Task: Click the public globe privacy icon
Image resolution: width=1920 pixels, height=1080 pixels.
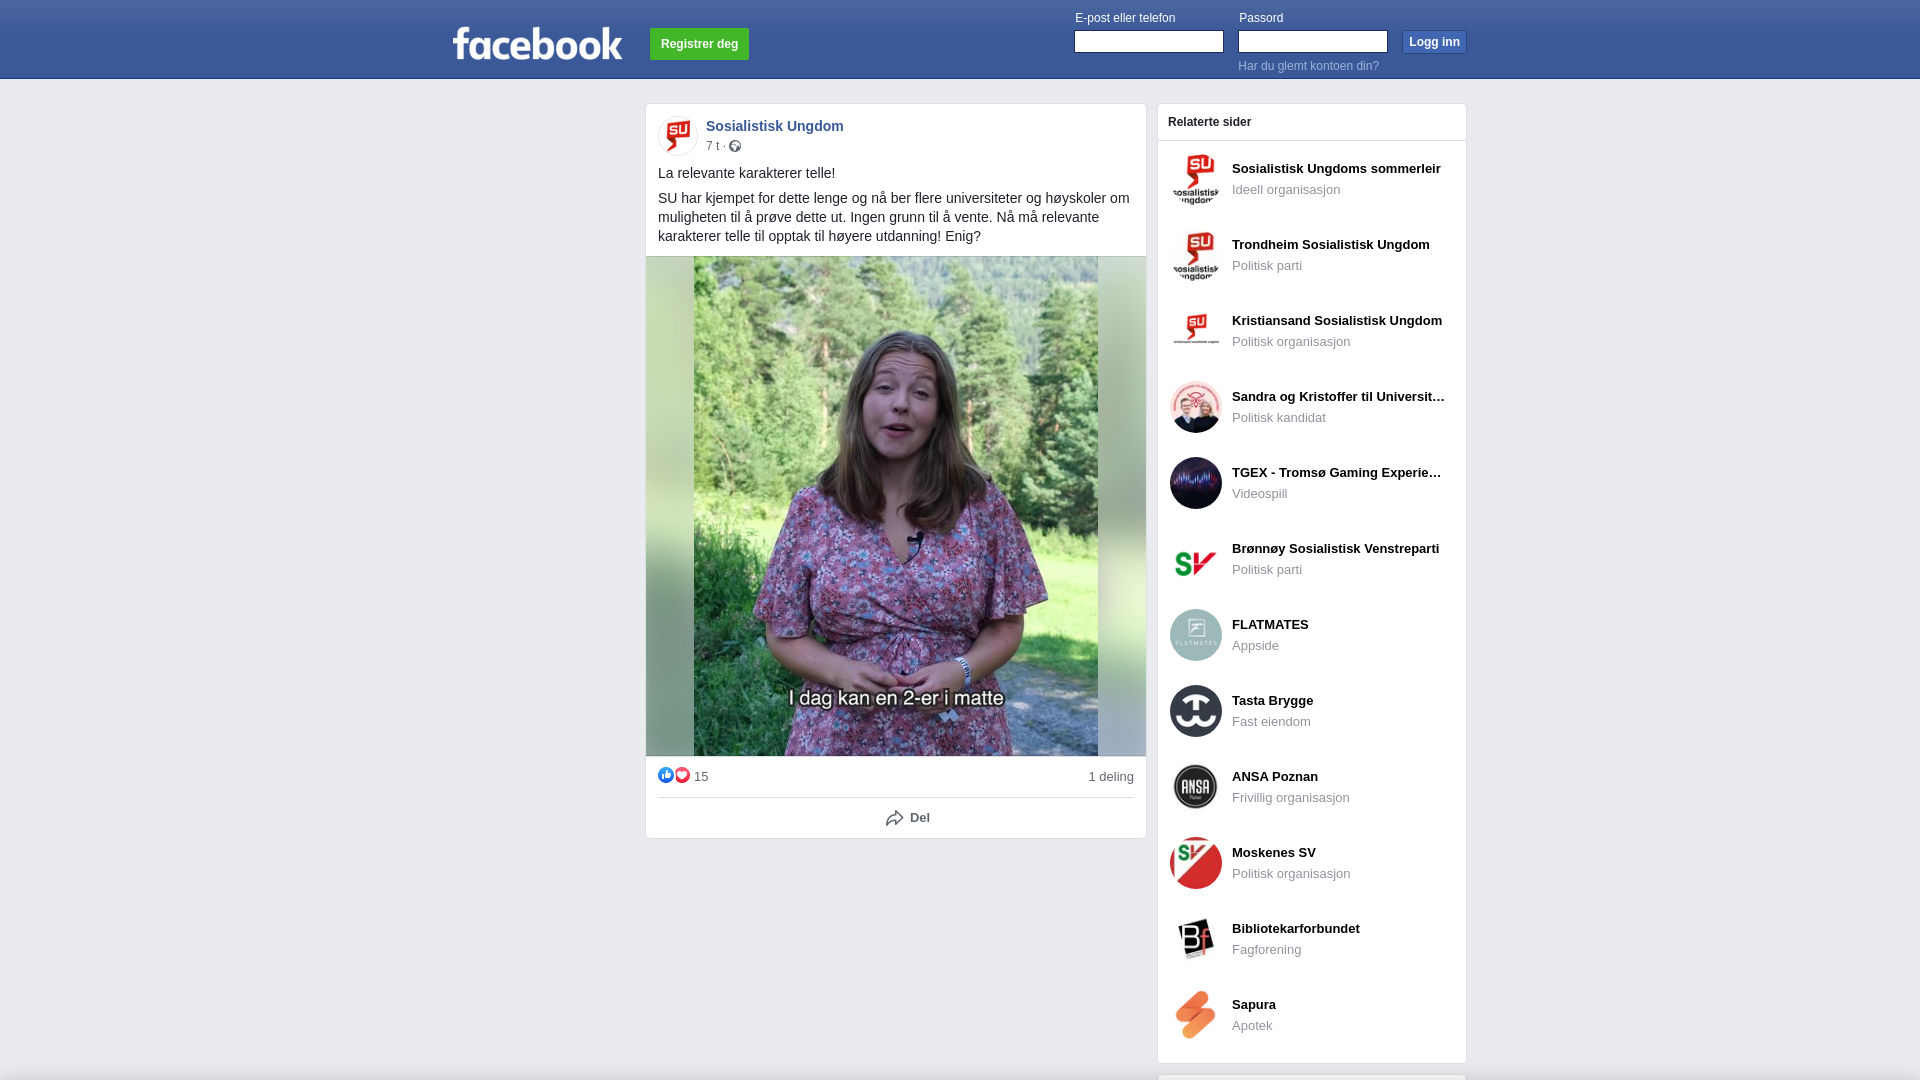Action: [735, 146]
